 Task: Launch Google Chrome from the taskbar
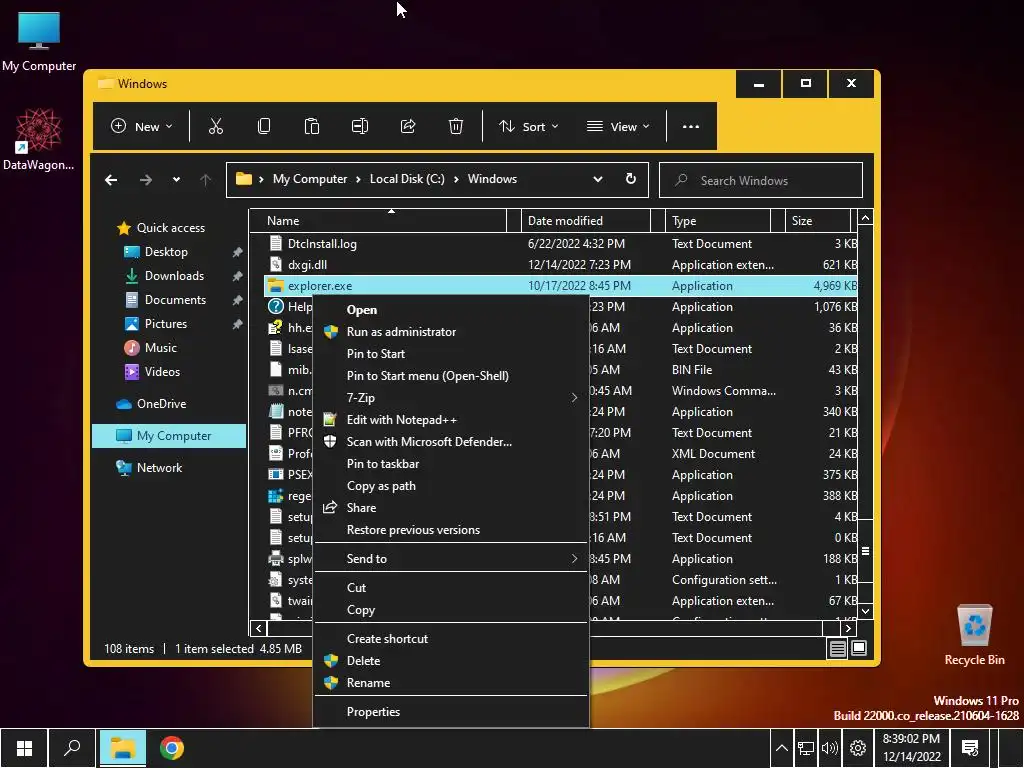172,748
